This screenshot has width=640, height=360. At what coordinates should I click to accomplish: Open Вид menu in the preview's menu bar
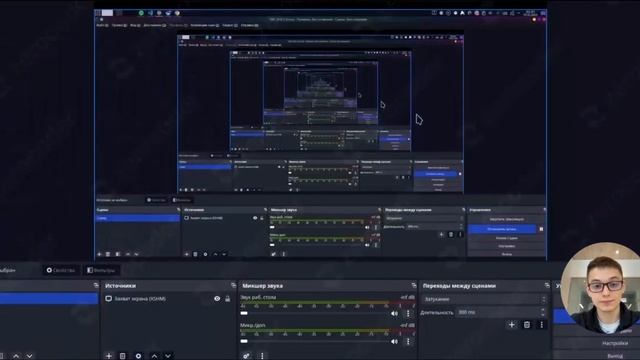pyautogui.click(x=136, y=25)
